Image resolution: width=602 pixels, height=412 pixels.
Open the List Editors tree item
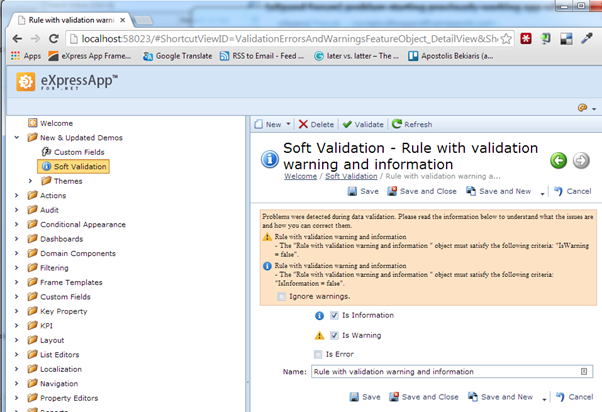tap(60, 355)
